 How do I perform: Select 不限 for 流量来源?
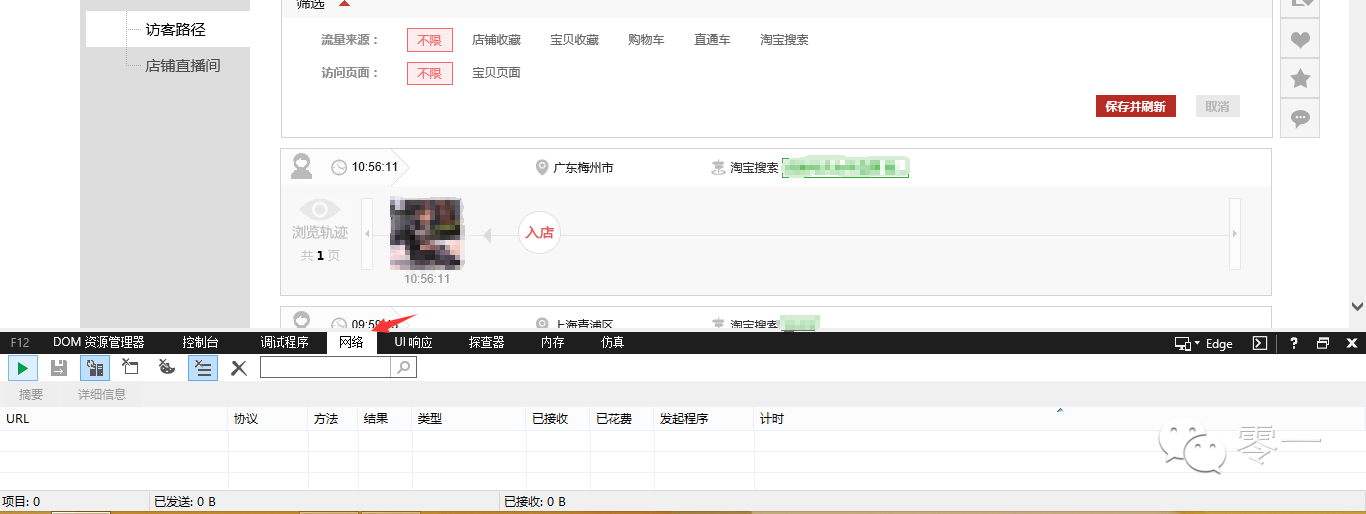[x=430, y=40]
